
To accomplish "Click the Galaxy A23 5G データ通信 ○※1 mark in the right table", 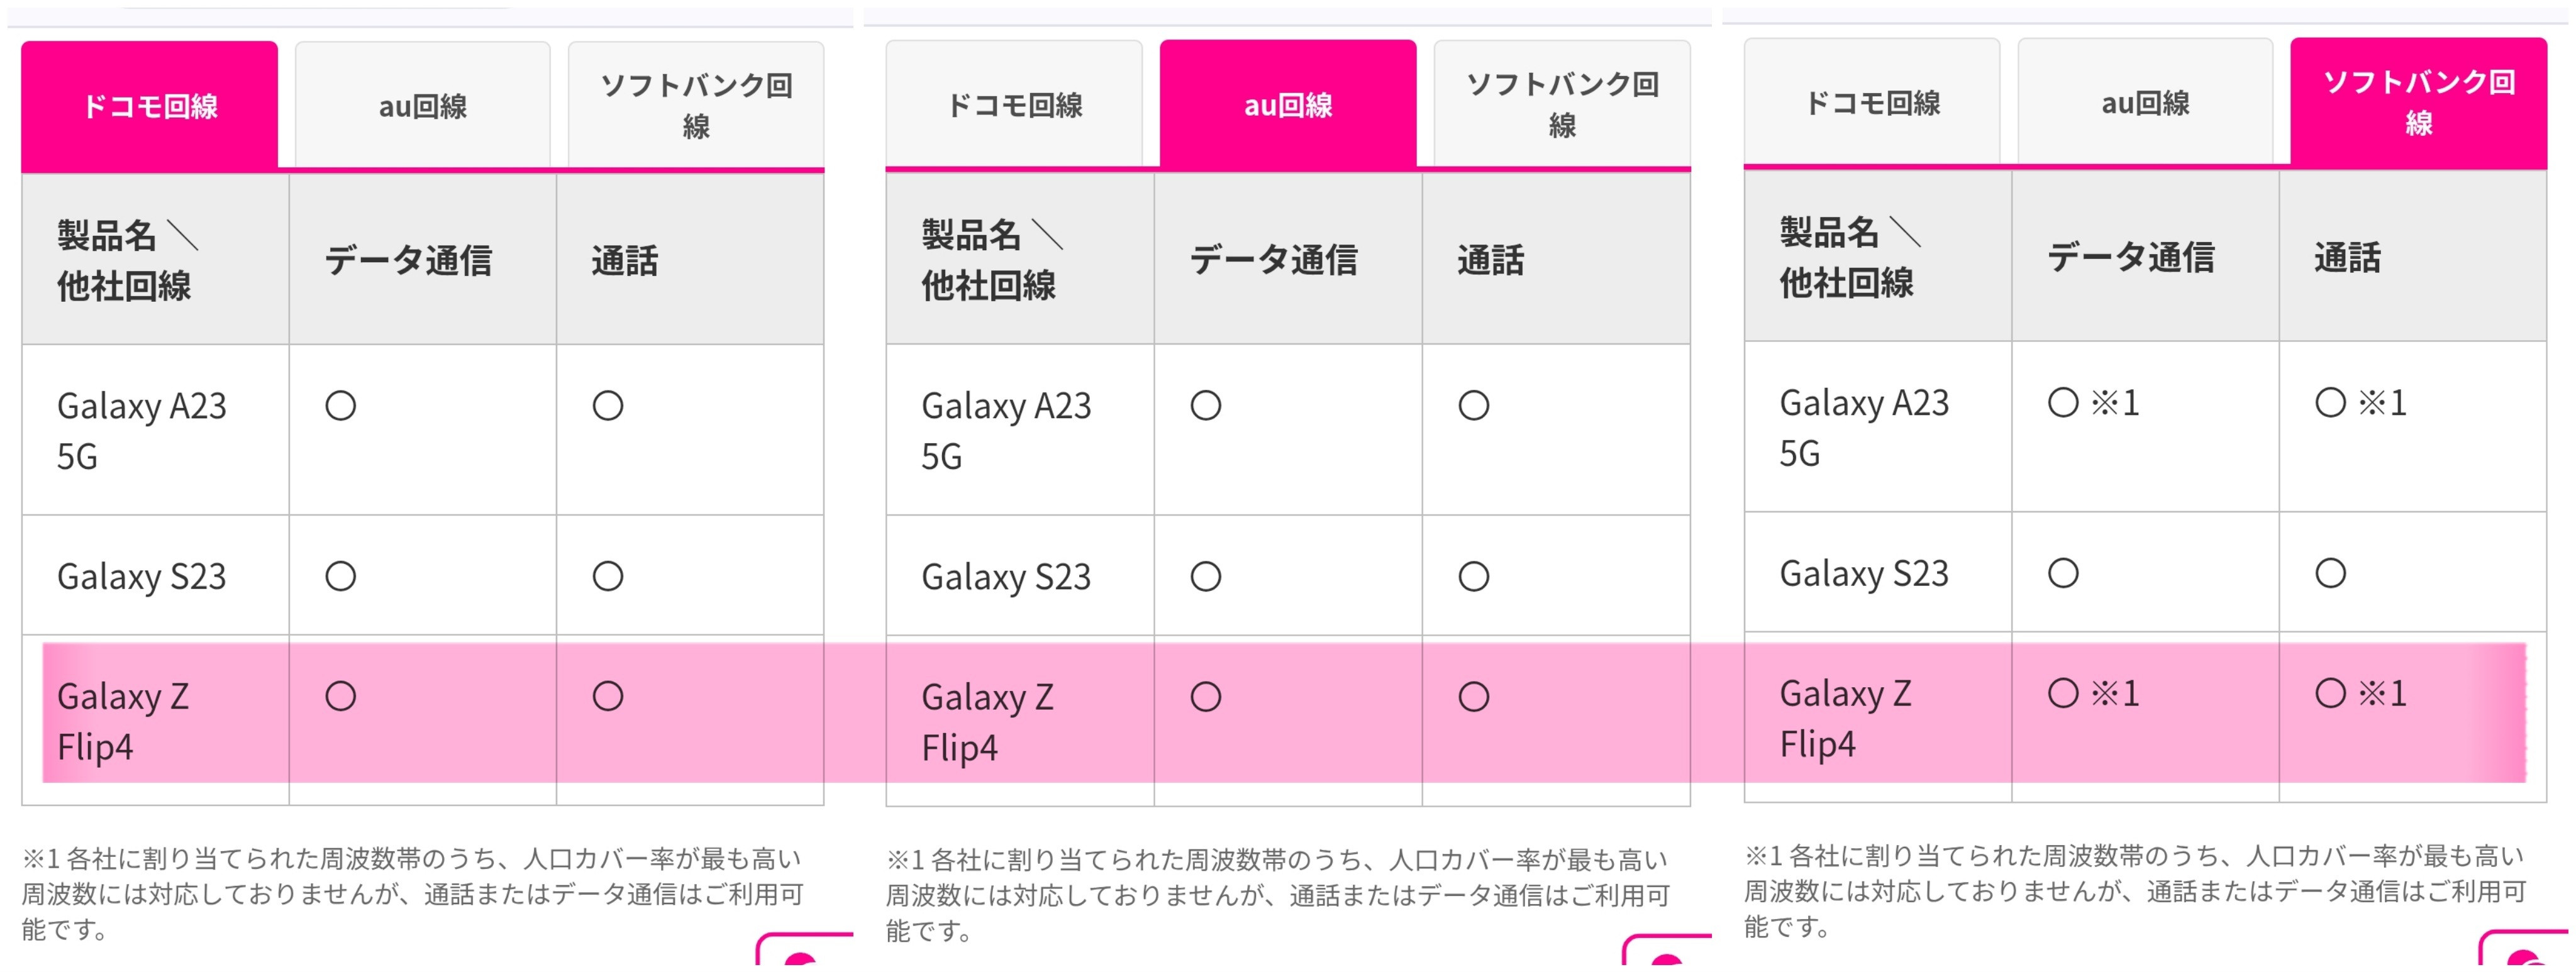I will (2093, 403).
